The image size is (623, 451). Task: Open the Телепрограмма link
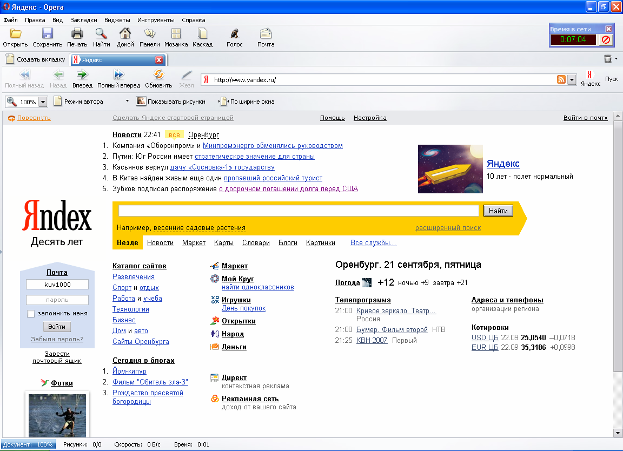tap(363, 300)
